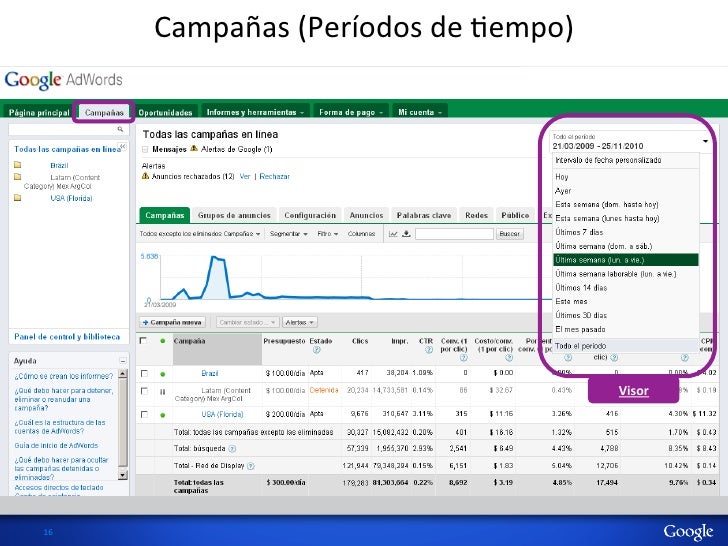
Task: Switch to Anuncios tab
Action: [x=366, y=215]
